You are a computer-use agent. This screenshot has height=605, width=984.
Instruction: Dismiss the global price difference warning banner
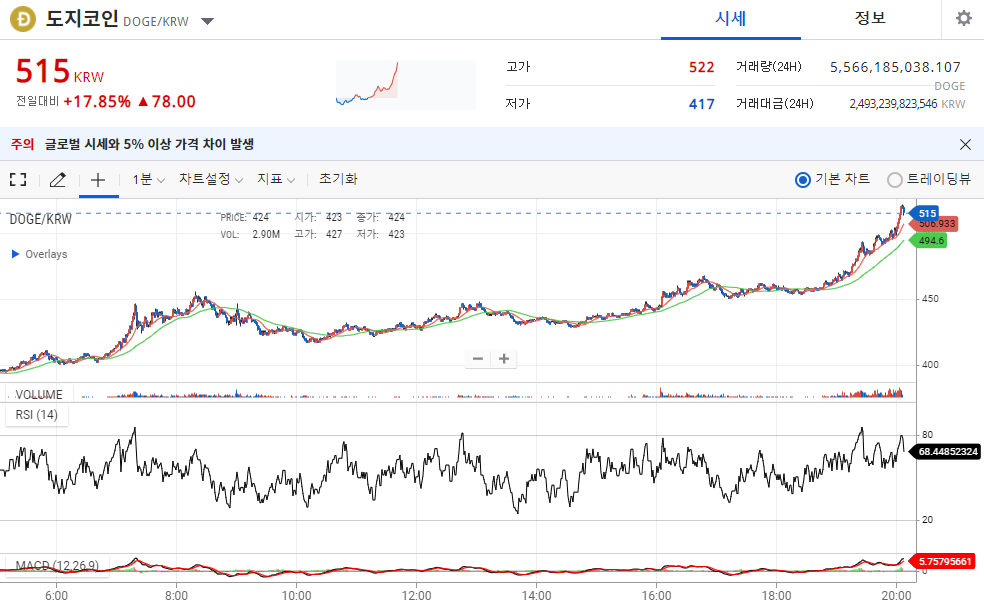[965, 144]
